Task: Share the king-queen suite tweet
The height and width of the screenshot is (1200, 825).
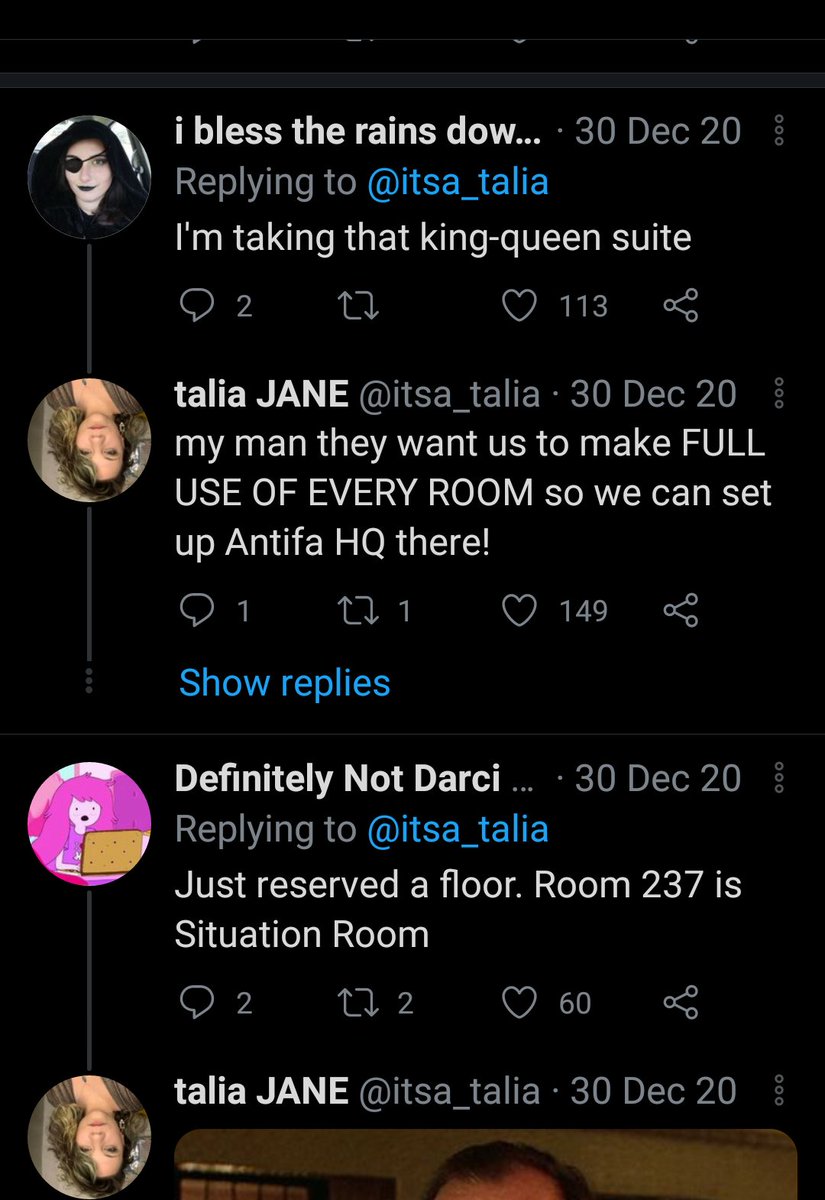Action: coord(680,304)
